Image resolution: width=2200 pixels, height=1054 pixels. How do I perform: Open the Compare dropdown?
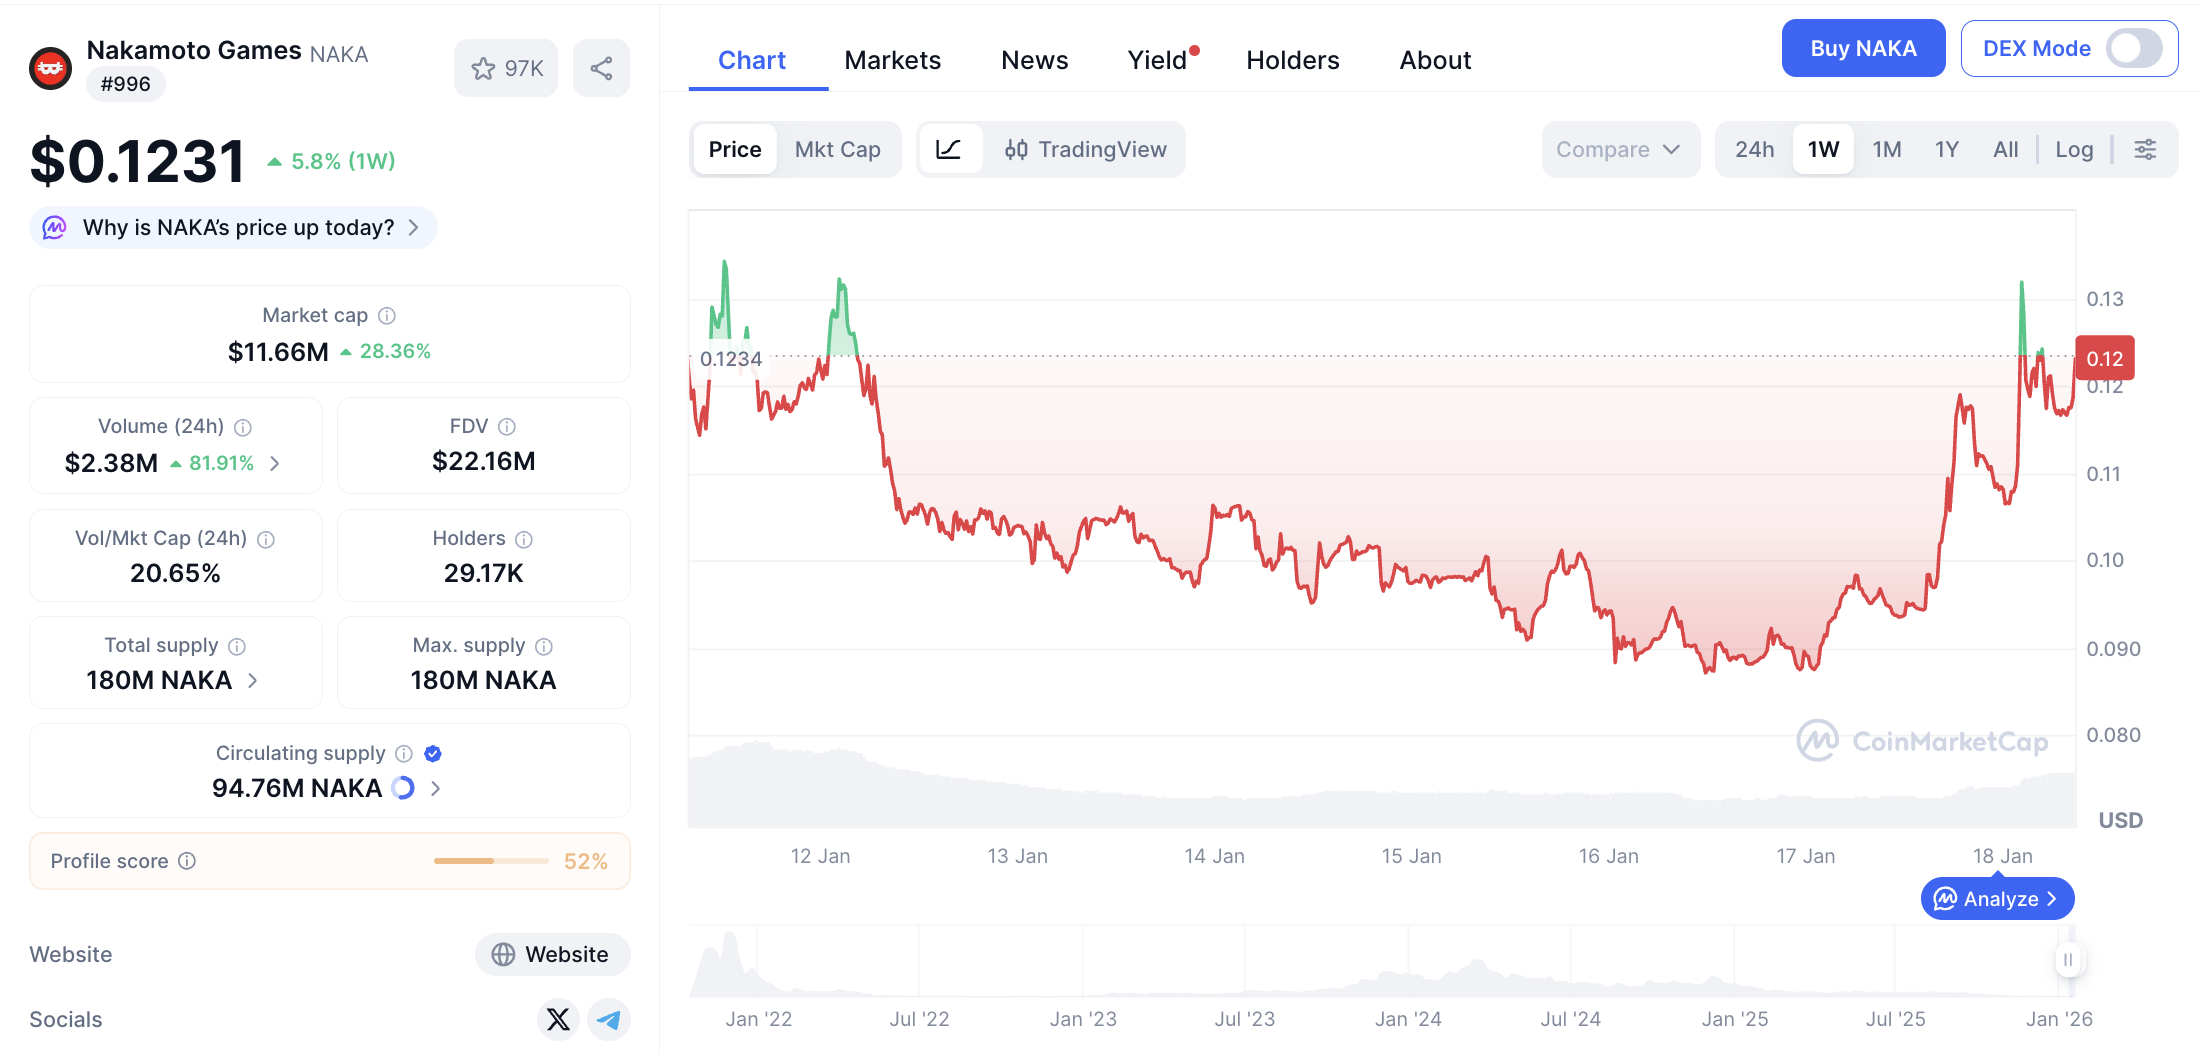coord(1619,150)
